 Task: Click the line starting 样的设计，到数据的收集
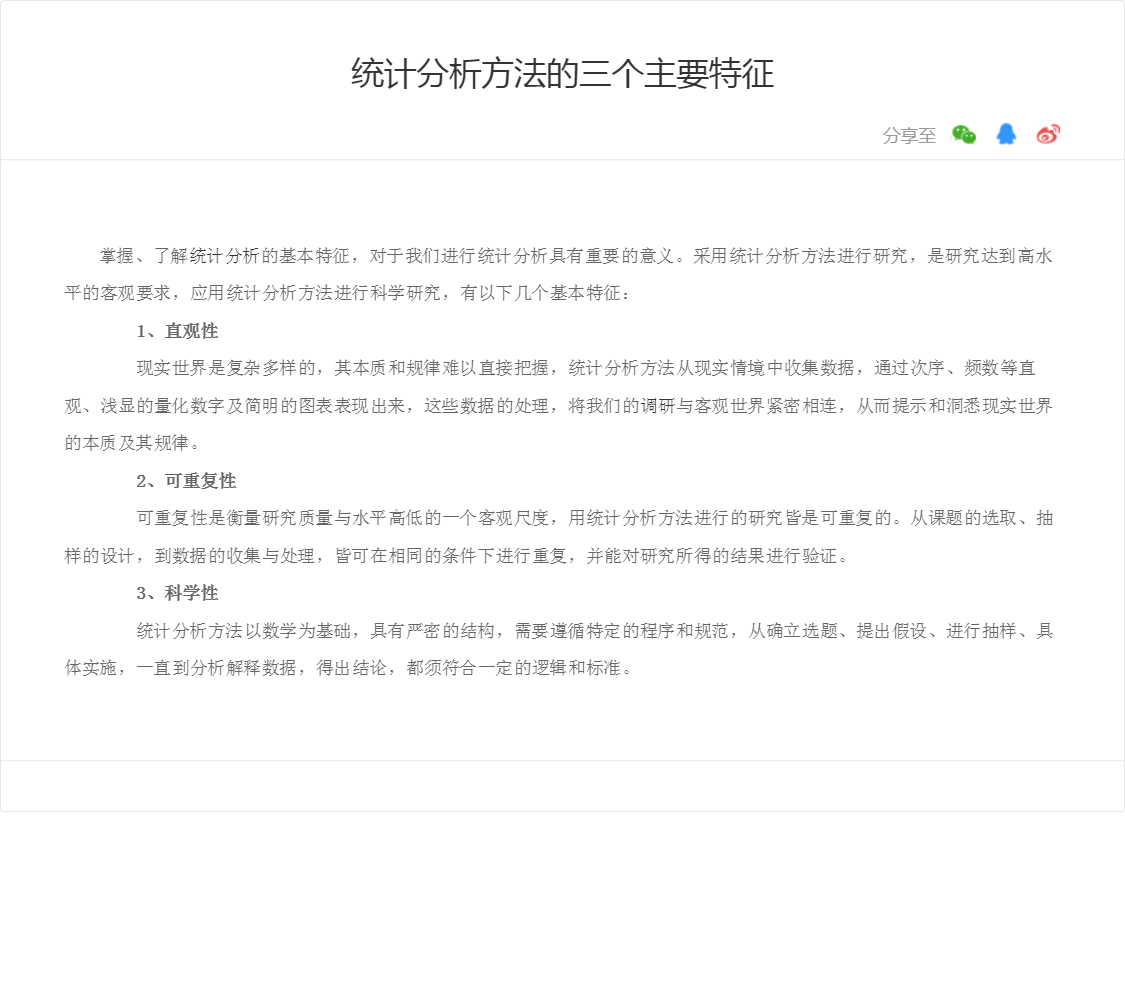coord(457,556)
